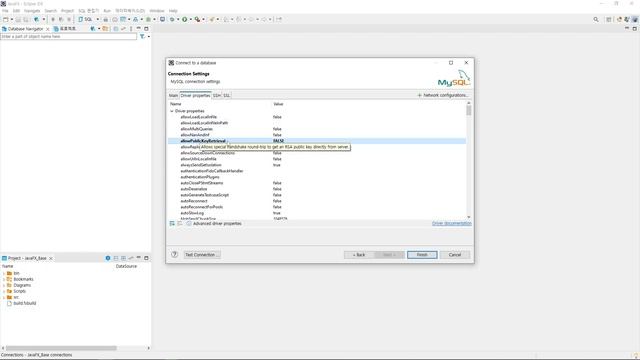
Task: Click new connection plug icon in navigator toolbar
Action: tap(93, 29)
